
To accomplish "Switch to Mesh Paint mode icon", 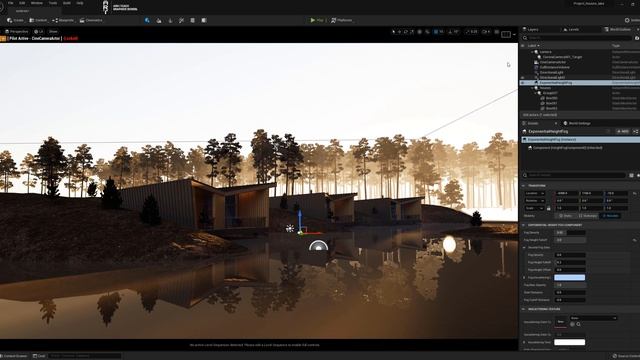I will 181,20.
